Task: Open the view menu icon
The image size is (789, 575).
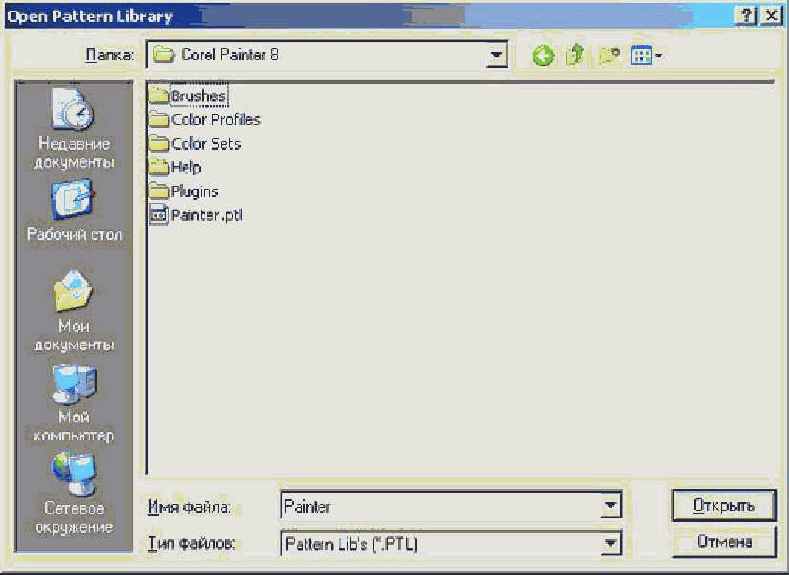Action: pyautogui.click(x=646, y=55)
